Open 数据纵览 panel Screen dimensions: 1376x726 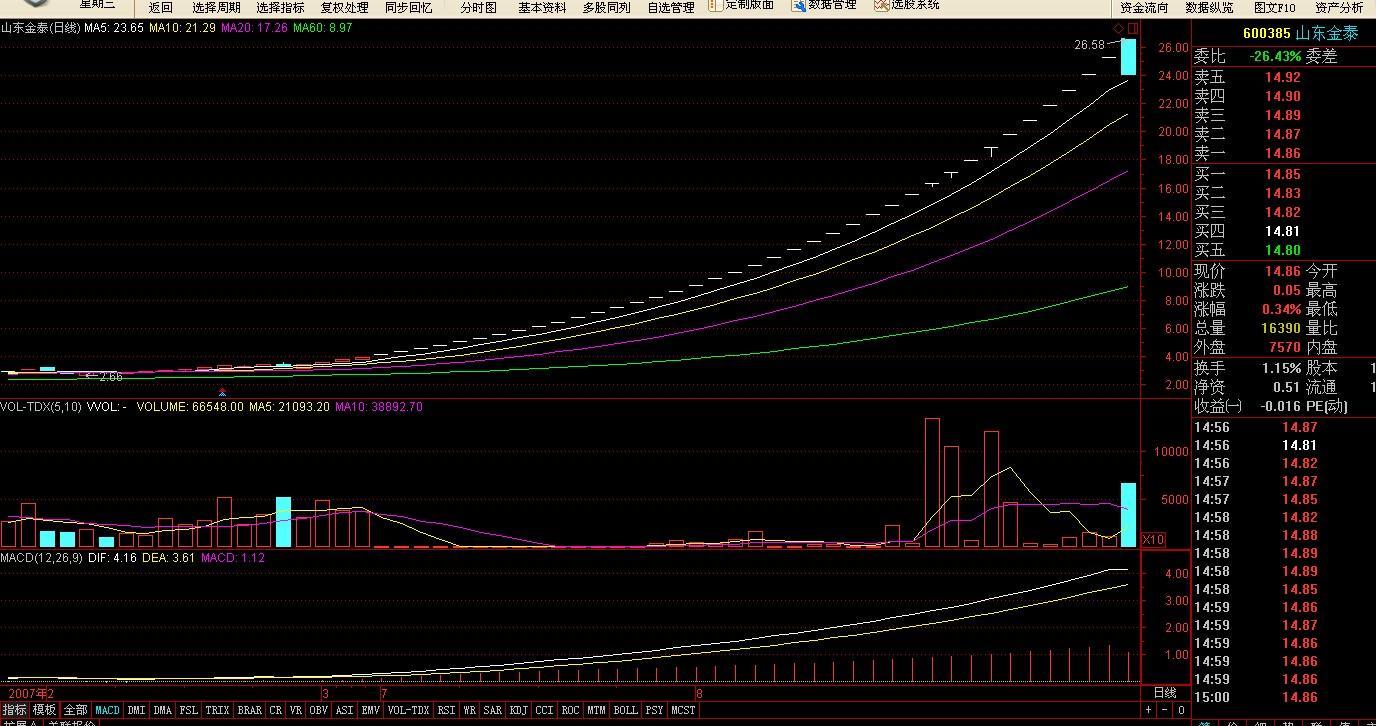click(x=1209, y=7)
